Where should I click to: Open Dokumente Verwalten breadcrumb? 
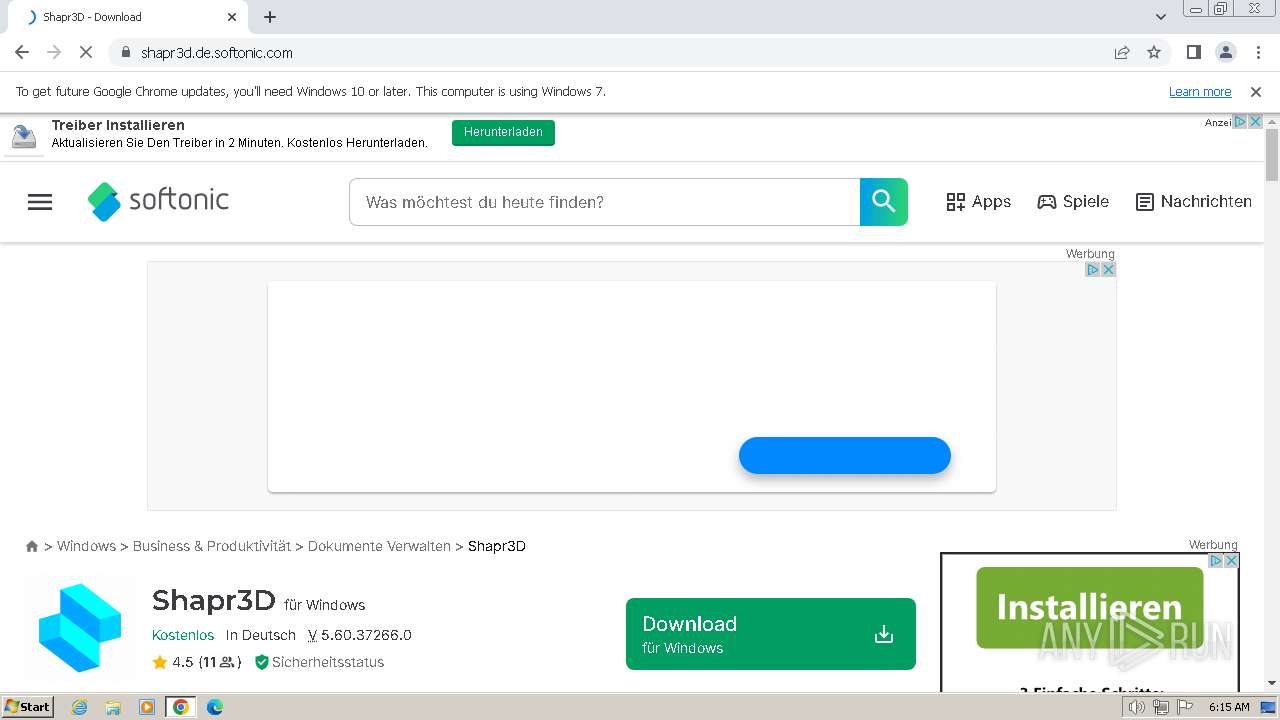point(379,546)
